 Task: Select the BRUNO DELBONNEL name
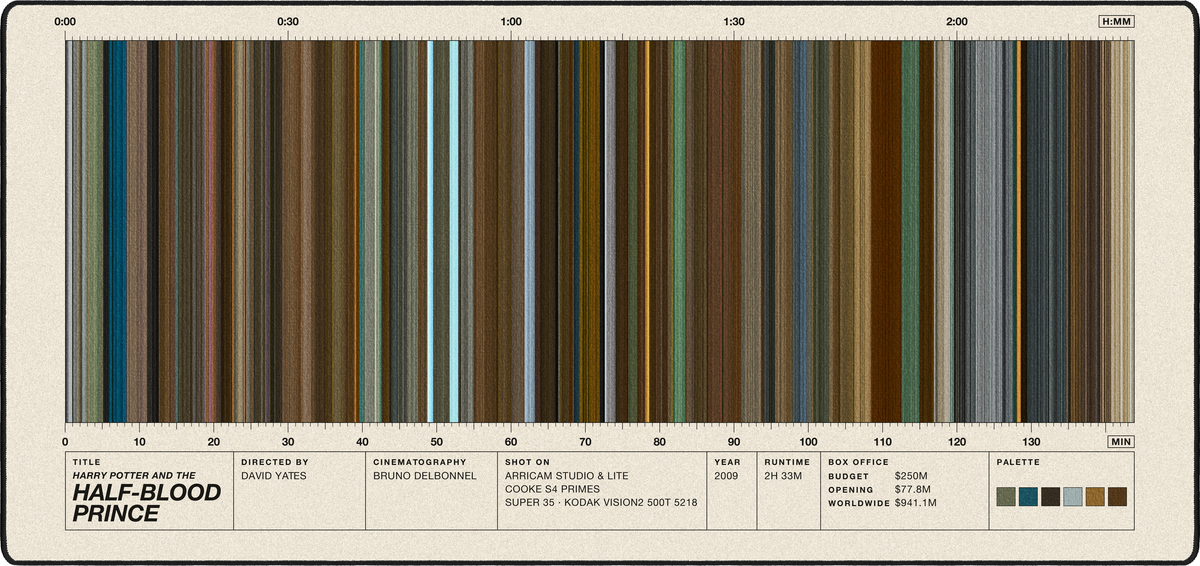pos(425,476)
